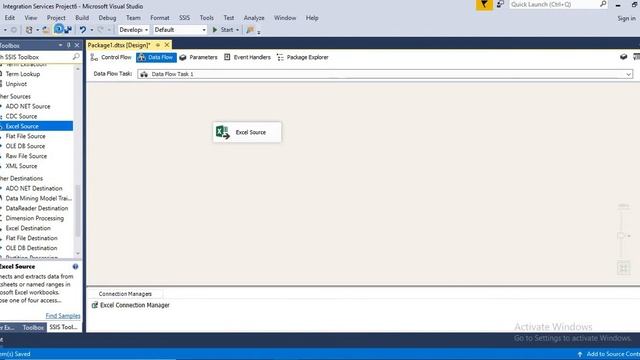This screenshot has width=640, height=360.
Task: Open the Undo history dropdown arrow
Action: coord(91,30)
